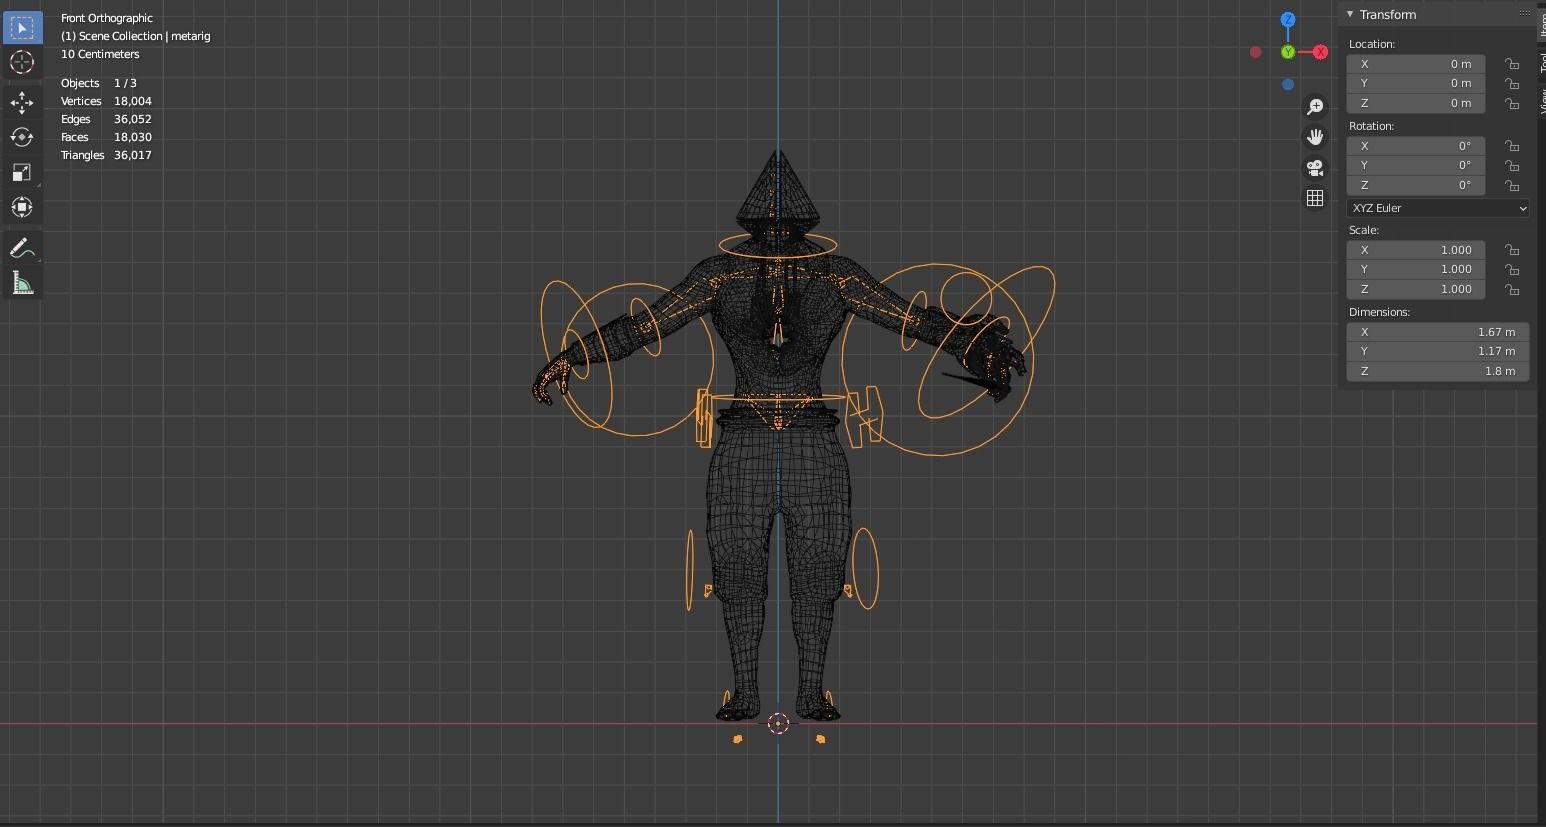
Task: Click the Location Y value field
Action: tap(1415, 83)
